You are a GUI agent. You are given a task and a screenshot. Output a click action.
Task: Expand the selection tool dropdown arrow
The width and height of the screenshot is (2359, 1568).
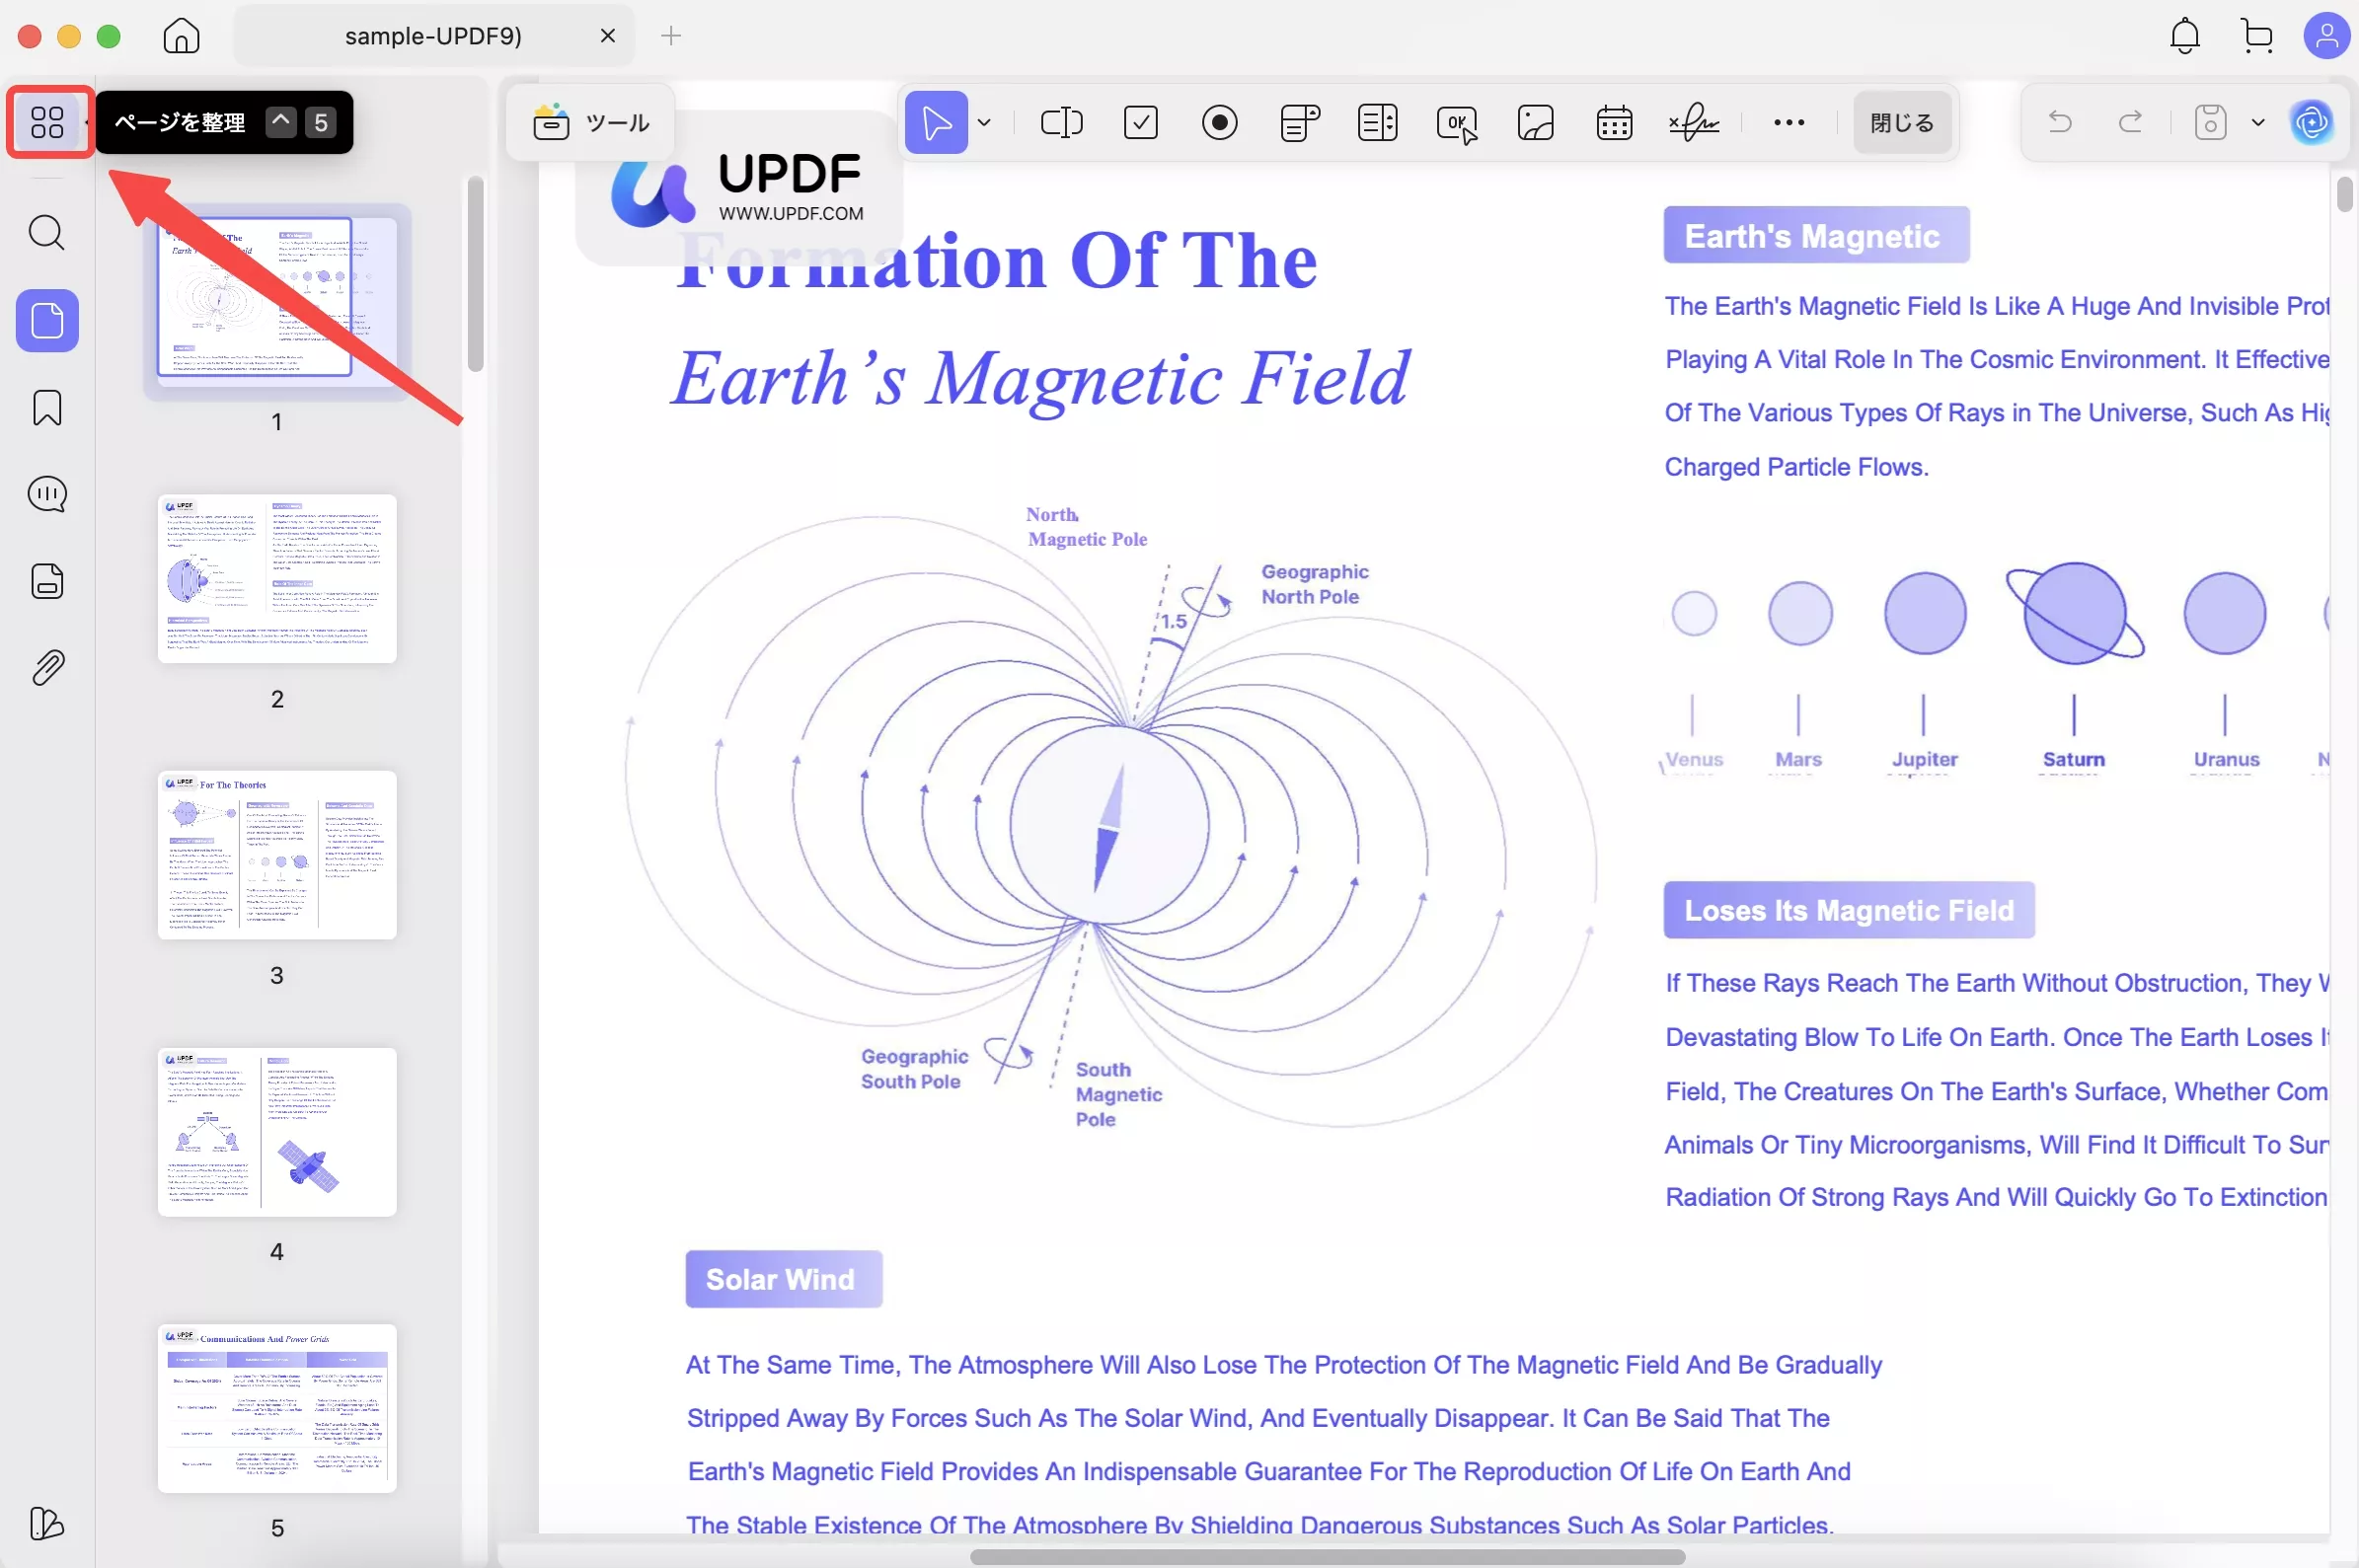click(984, 122)
